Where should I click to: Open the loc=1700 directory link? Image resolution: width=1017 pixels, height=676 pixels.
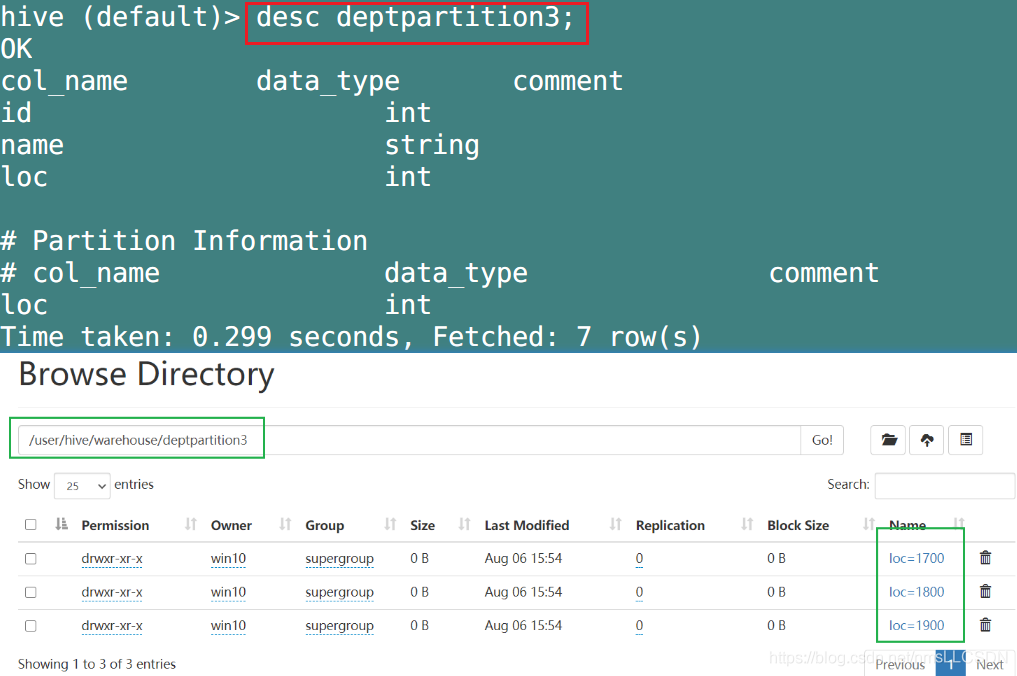pos(916,558)
